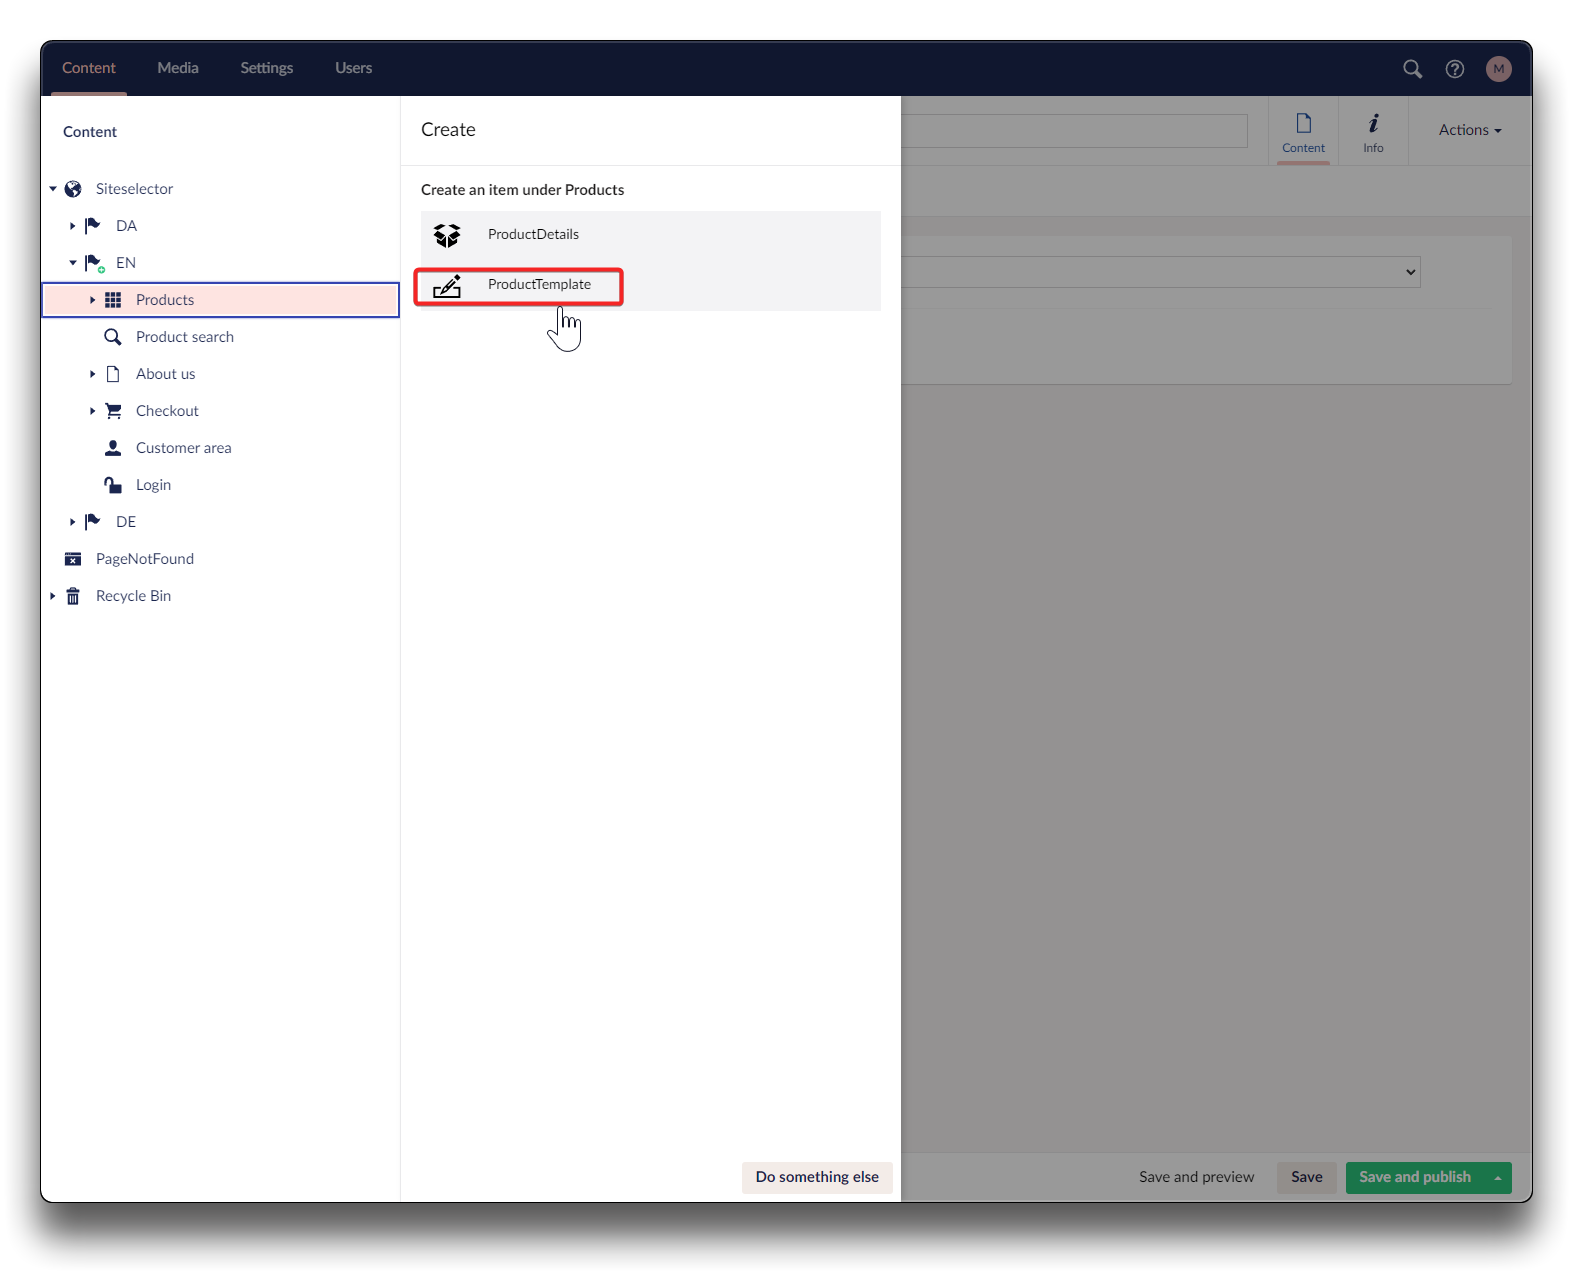Viewport: 1573px width, 1275px height.
Task: Collapse the EN language node
Action: point(72,263)
